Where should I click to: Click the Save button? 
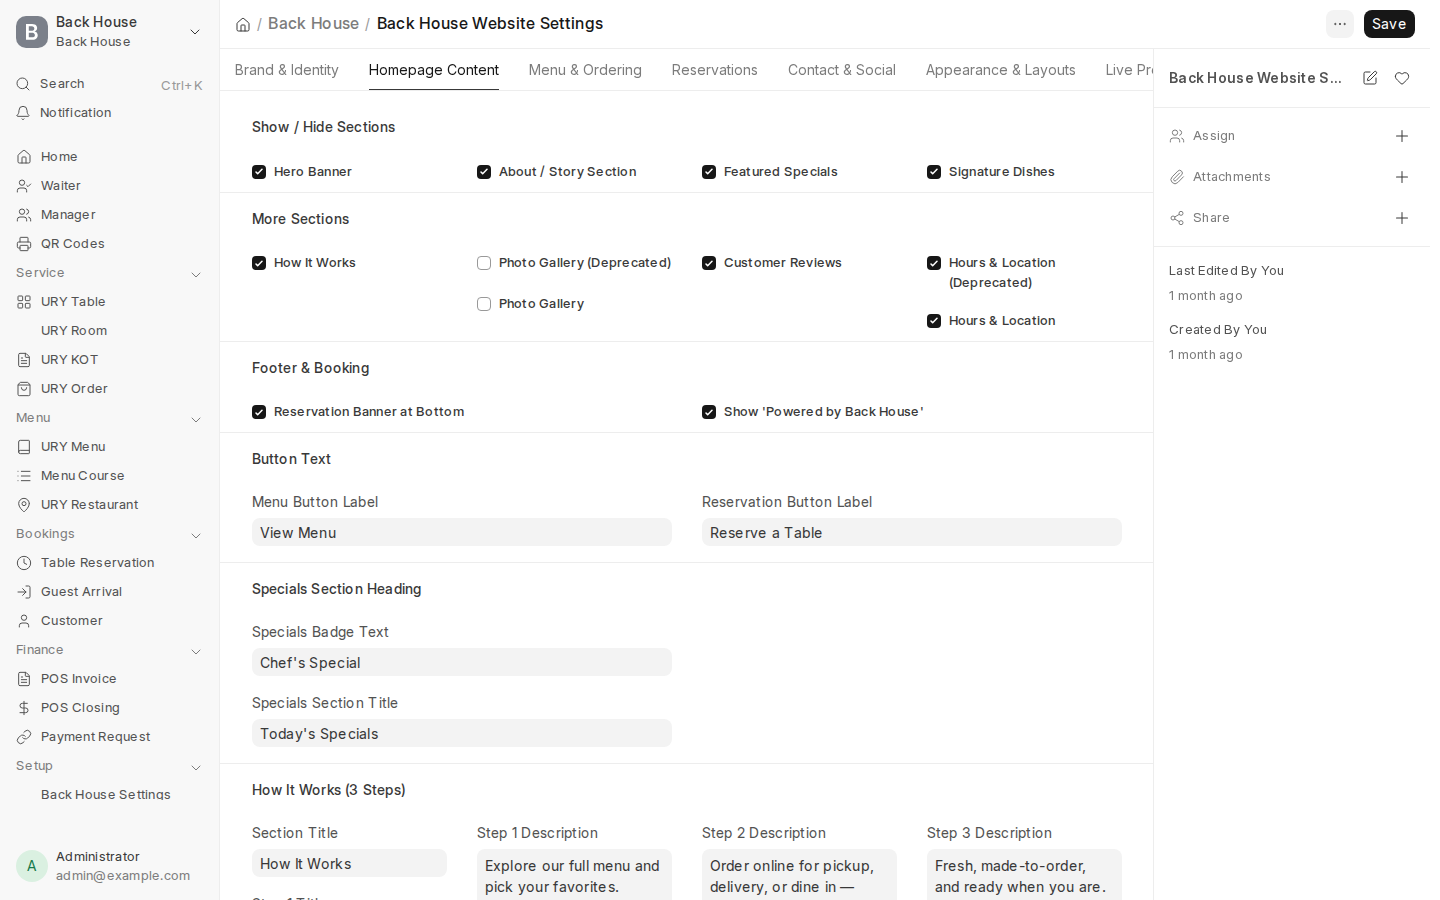(x=1389, y=24)
